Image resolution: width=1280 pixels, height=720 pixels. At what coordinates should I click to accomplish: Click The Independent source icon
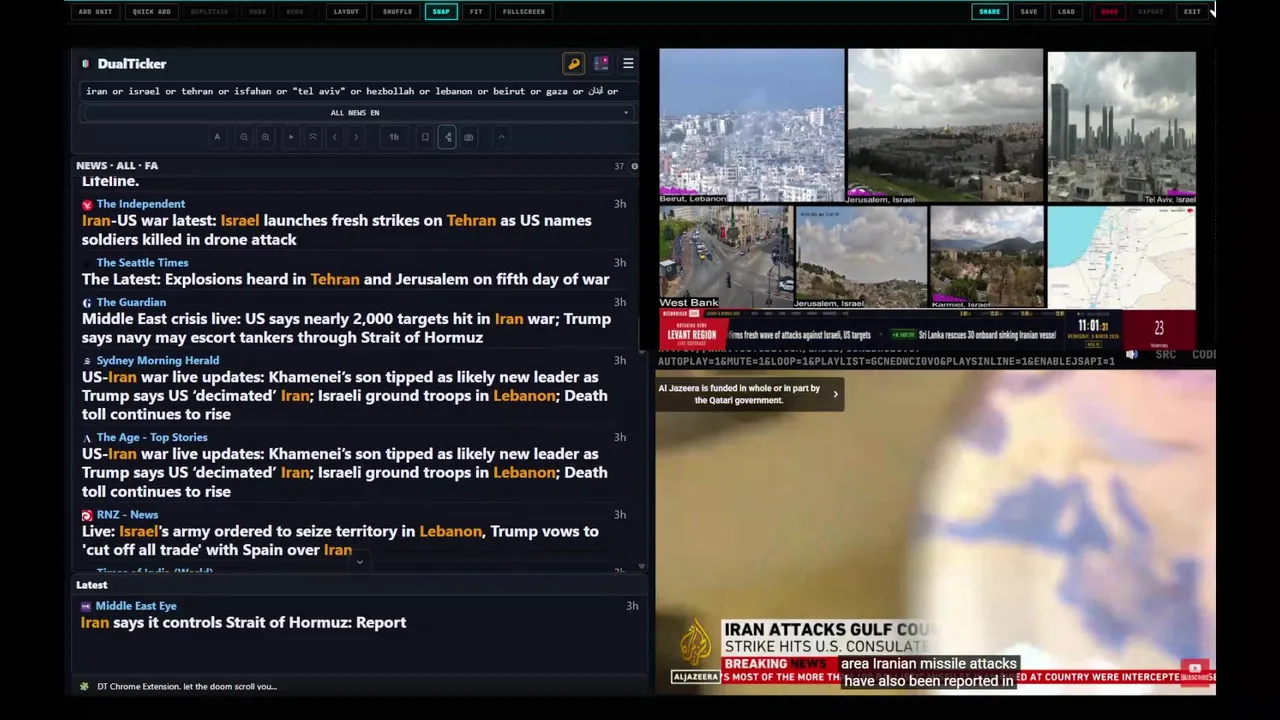click(x=87, y=204)
